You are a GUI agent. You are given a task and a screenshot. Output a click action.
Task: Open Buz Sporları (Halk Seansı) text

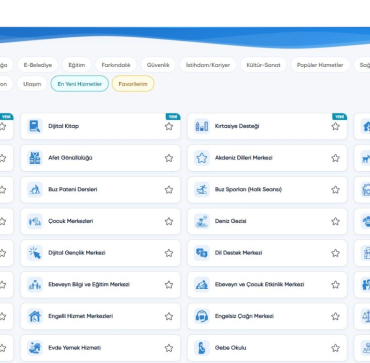coord(248,190)
